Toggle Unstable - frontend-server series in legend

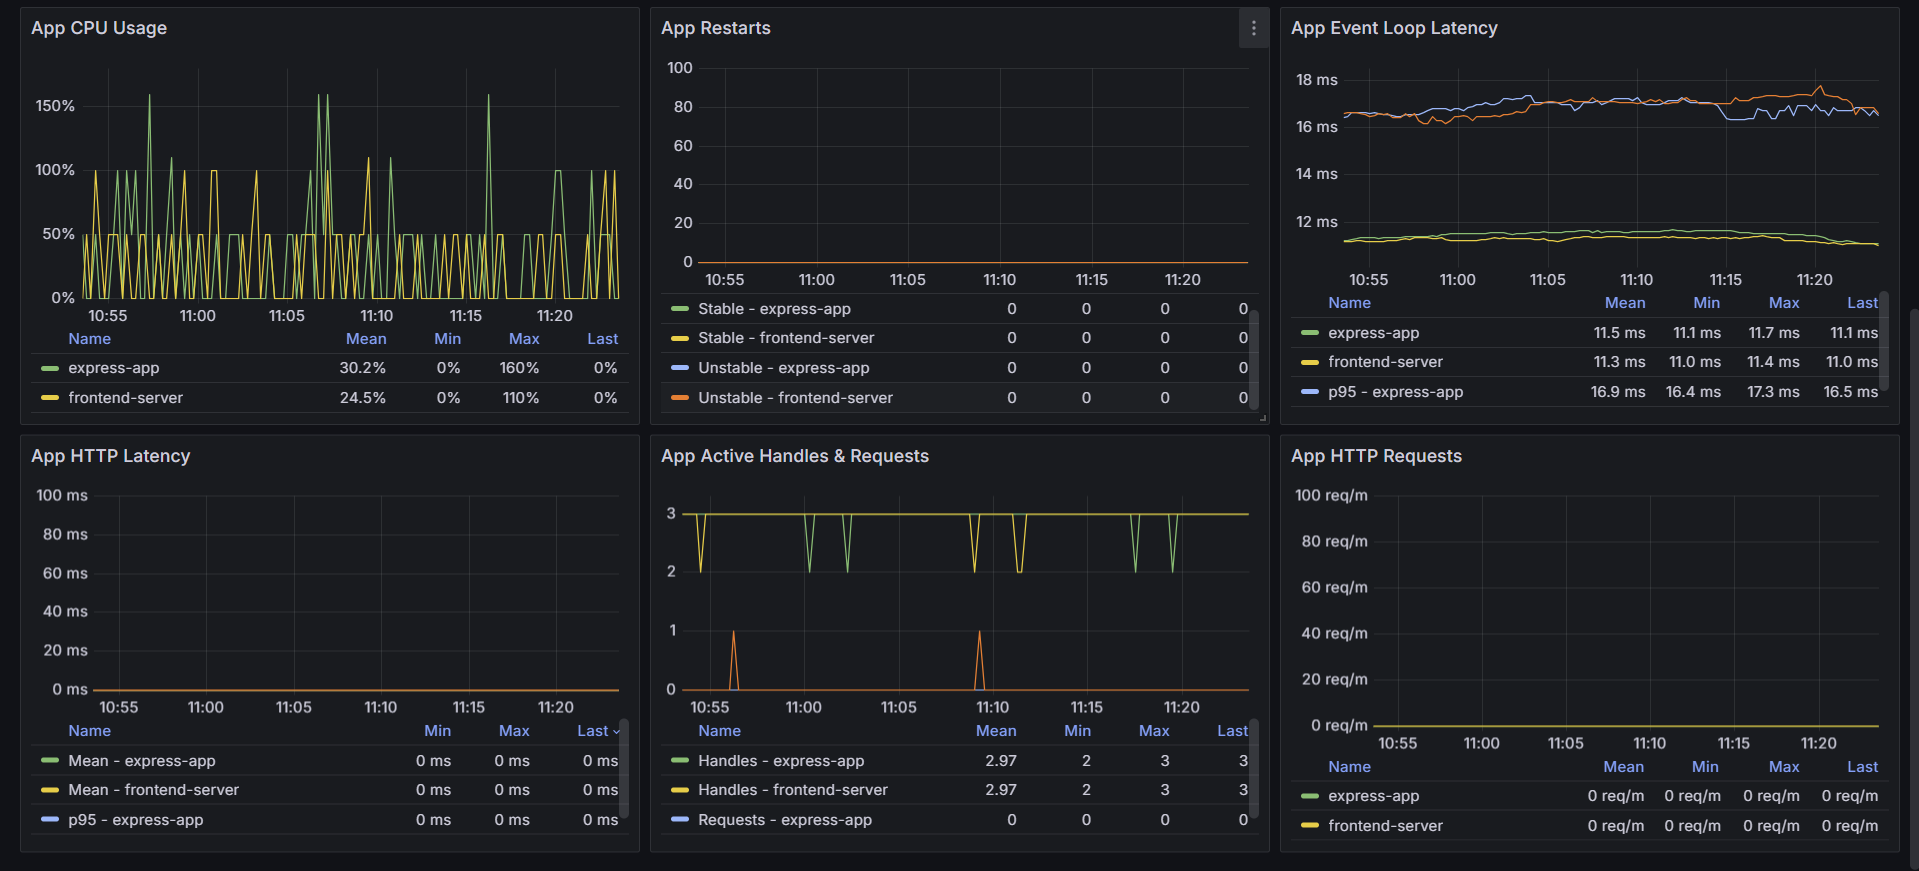(795, 398)
